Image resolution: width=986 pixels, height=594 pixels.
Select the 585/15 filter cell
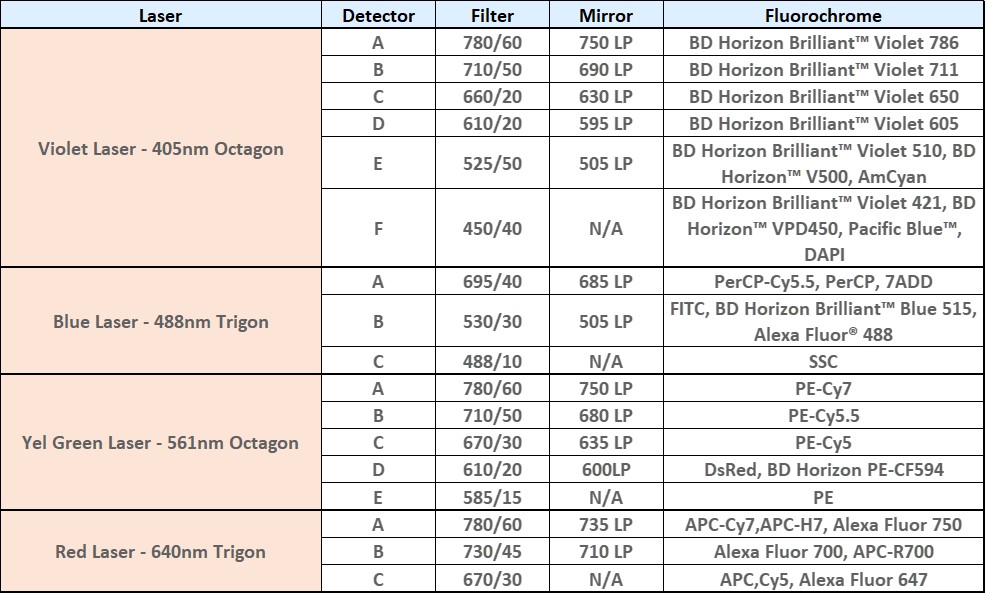(492, 497)
